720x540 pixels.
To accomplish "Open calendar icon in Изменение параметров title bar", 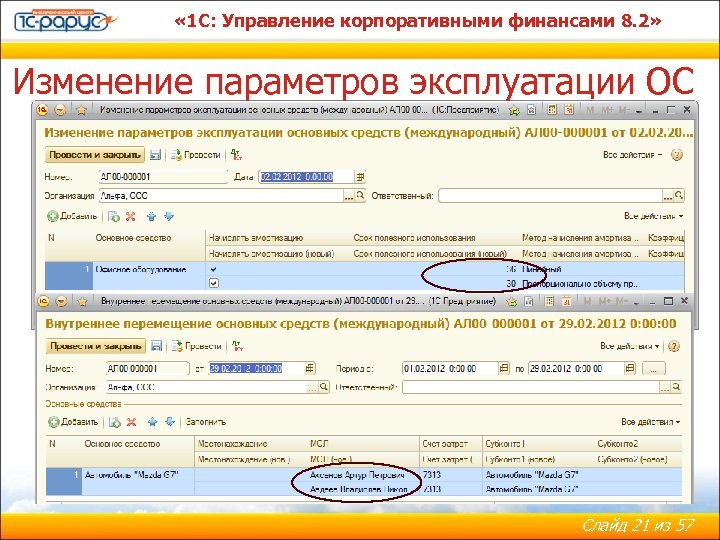I will (x=569, y=110).
